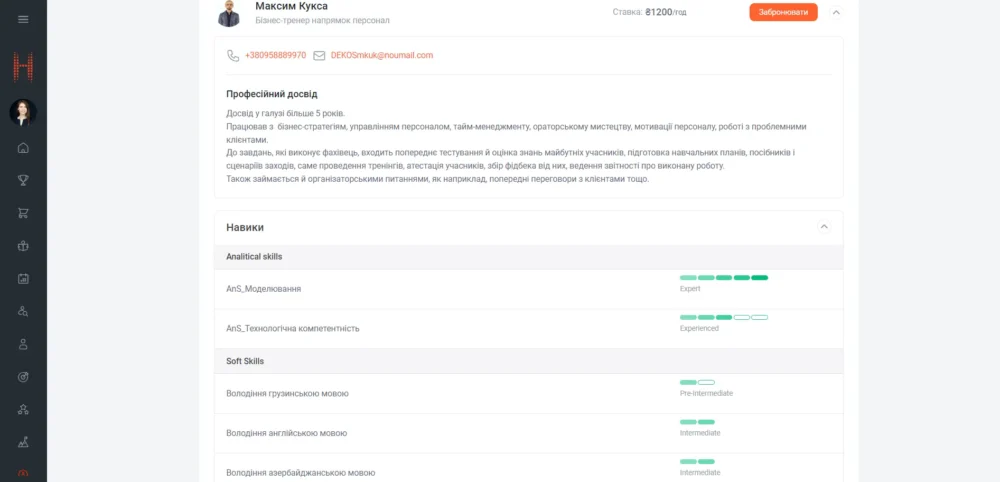The image size is (1000, 482).
Task: Click the target goals sidebar icon
Action: (23, 377)
